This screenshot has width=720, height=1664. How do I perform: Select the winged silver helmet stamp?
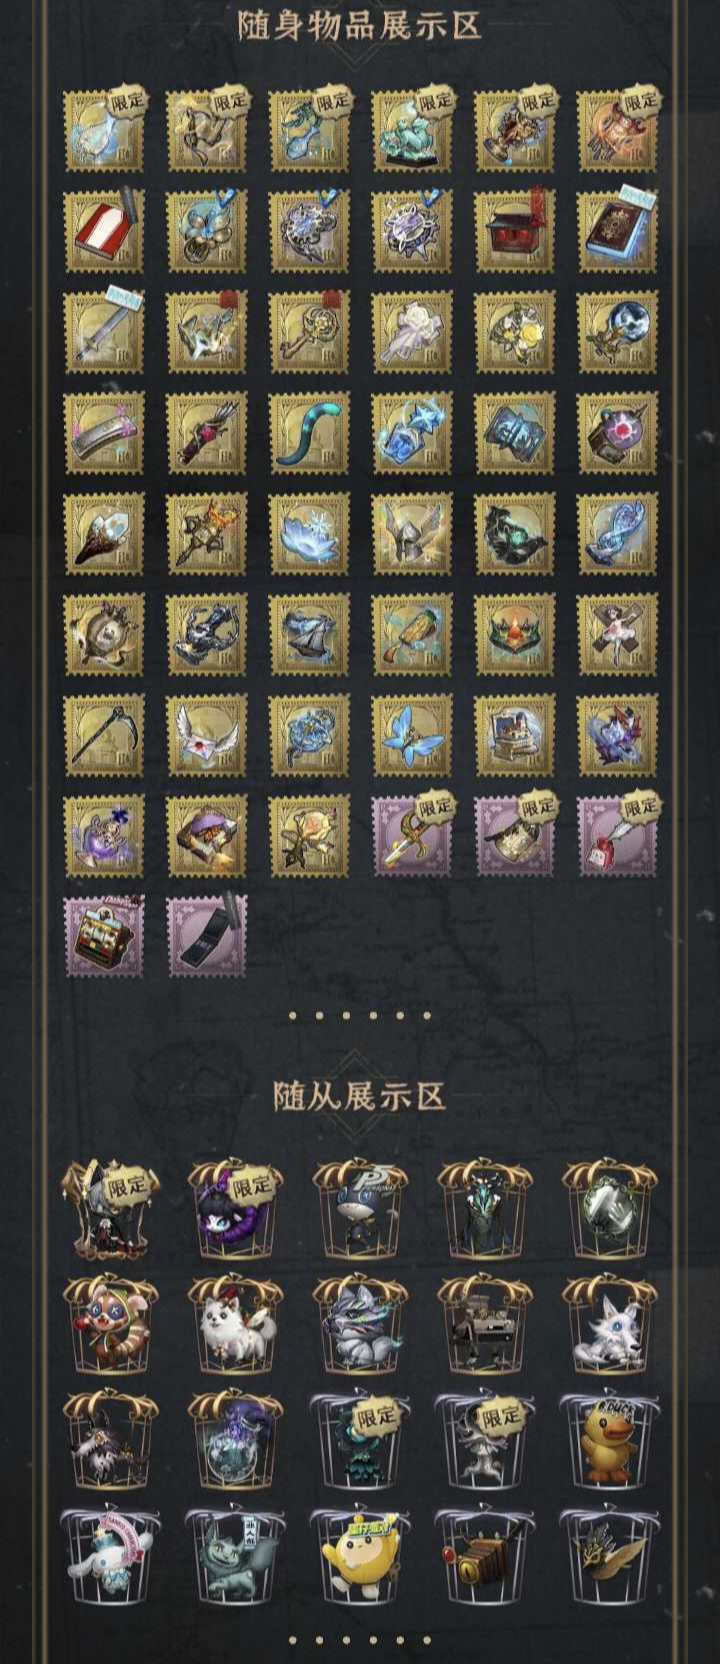point(412,534)
